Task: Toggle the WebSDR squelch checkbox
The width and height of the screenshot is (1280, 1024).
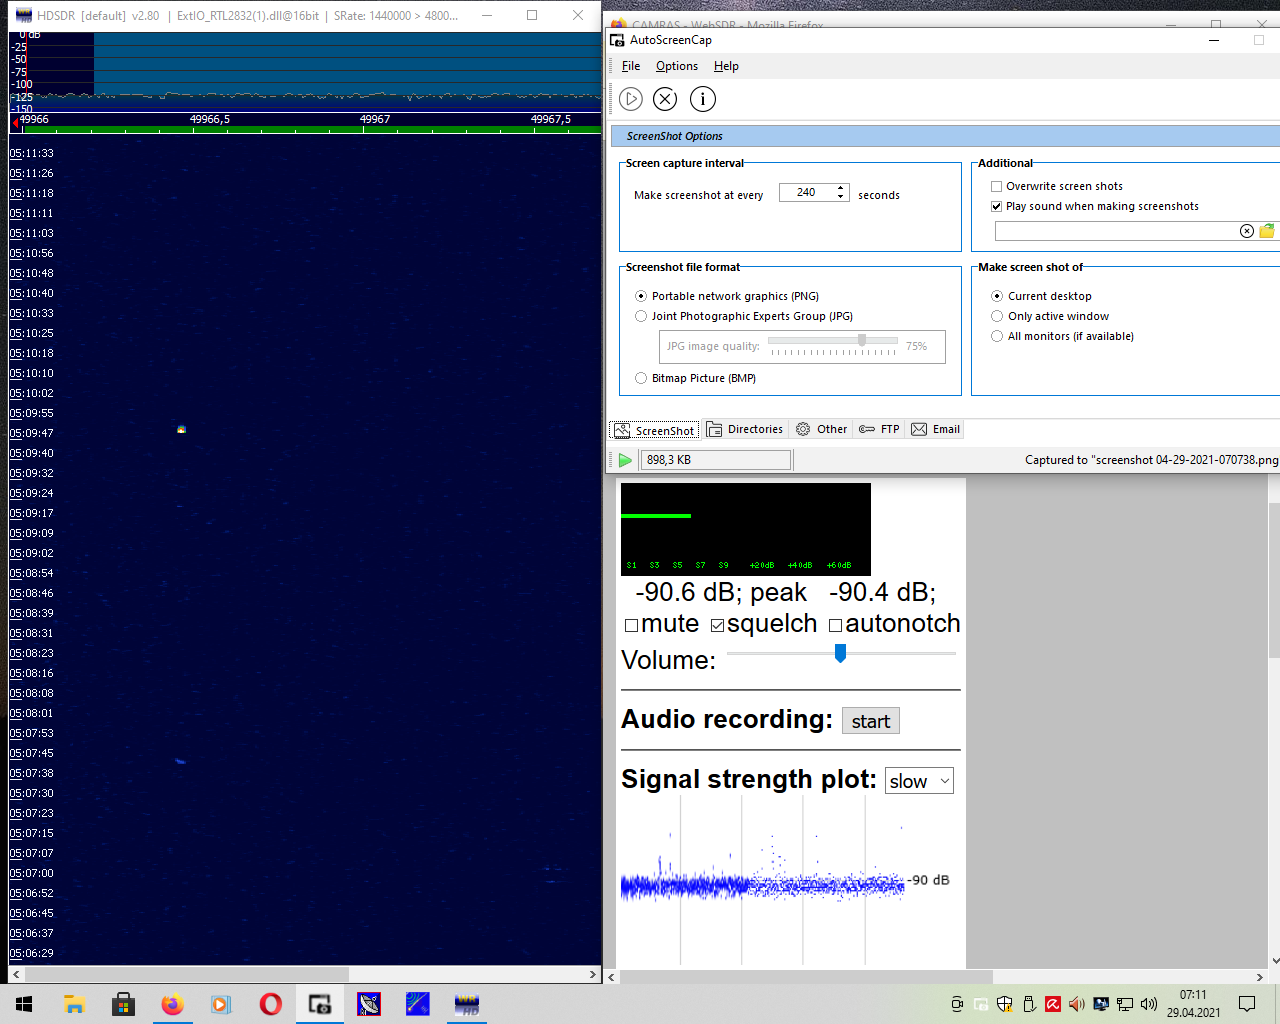Action: tap(717, 626)
